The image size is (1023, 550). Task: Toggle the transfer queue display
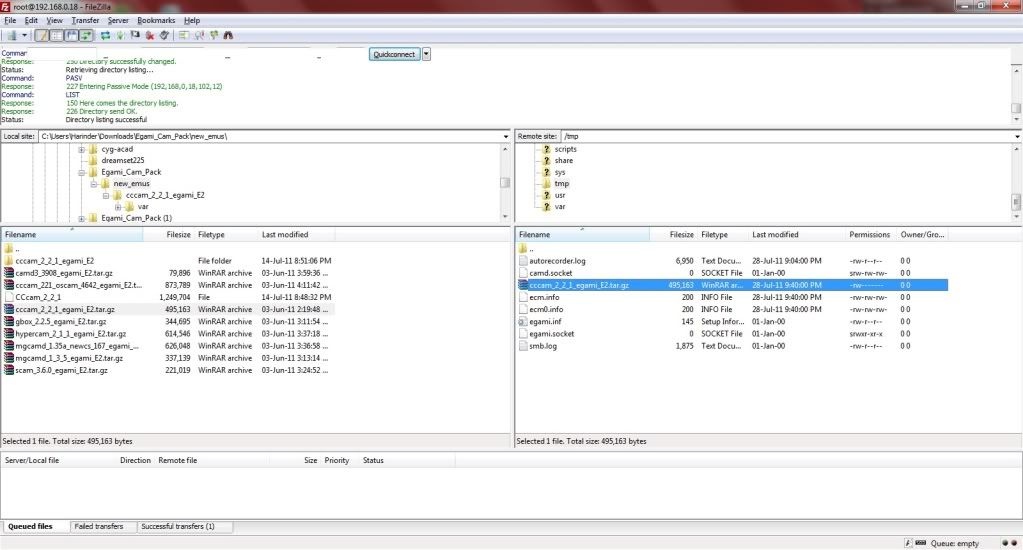(85, 35)
